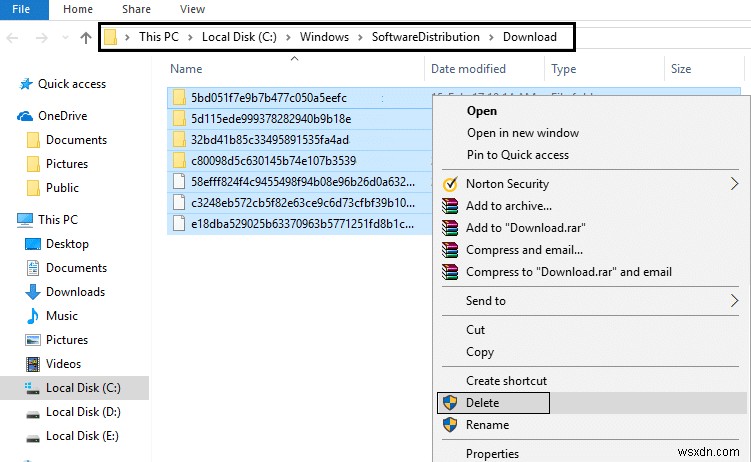Click the Back navigation arrow
The image size is (751, 462).
click(12, 37)
